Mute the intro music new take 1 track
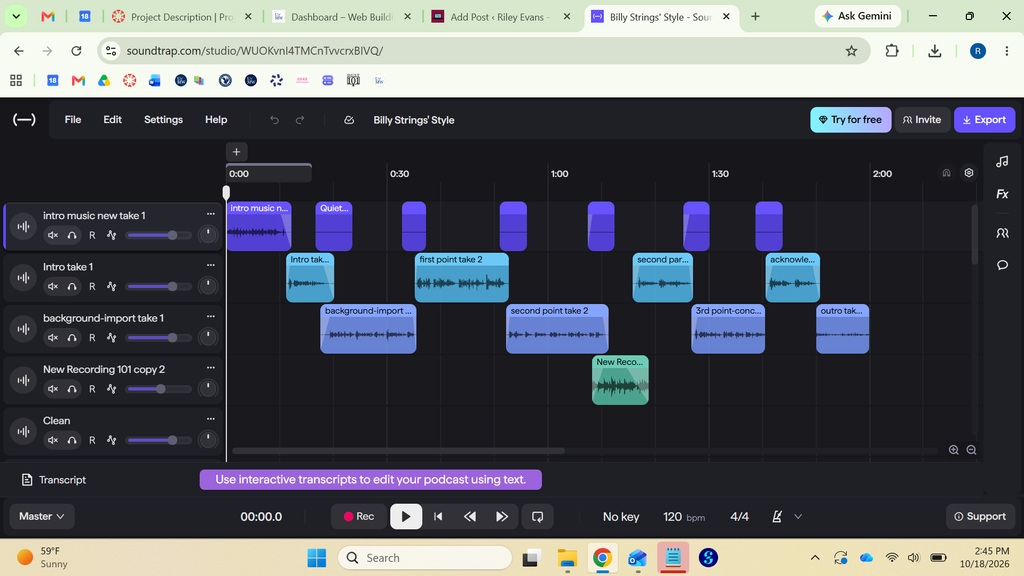 click(x=53, y=235)
